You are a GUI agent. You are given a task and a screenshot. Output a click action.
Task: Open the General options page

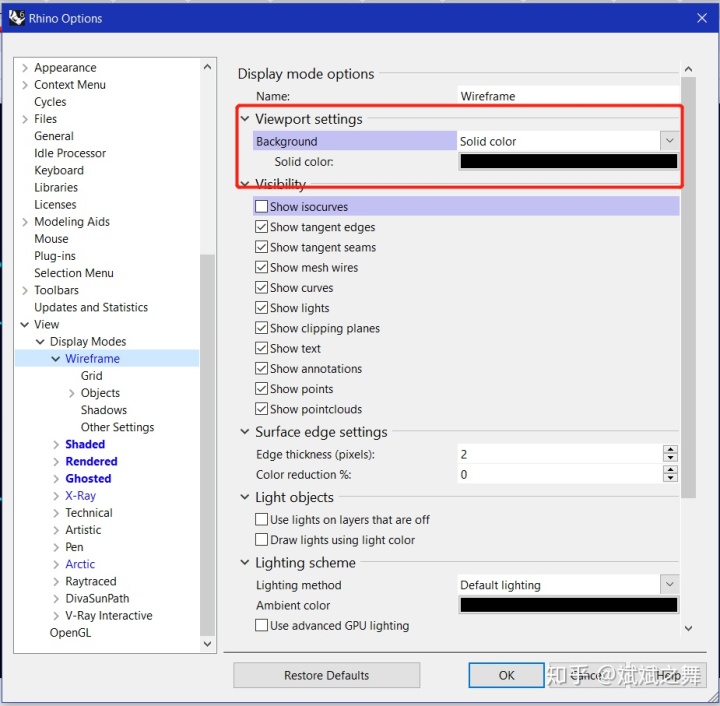click(x=54, y=136)
